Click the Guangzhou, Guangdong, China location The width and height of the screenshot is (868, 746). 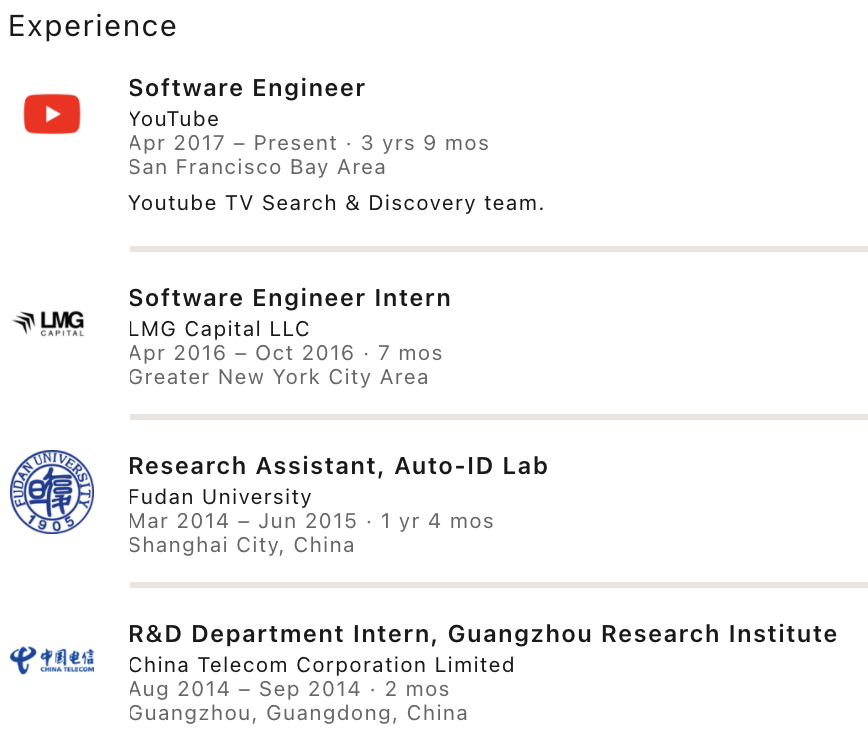pyautogui.click(x=298, y=713)
